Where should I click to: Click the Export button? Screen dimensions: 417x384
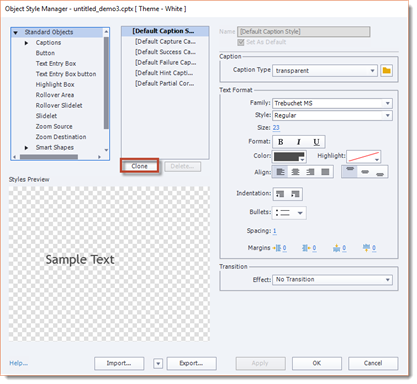tap(191, 364)
